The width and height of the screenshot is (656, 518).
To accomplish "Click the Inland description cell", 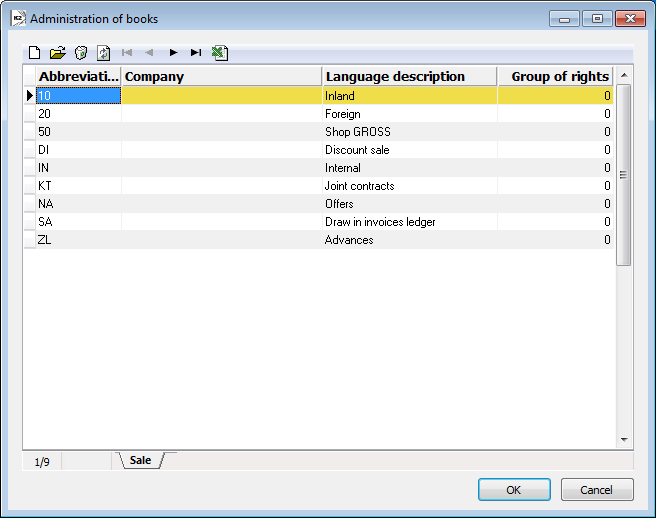I will point(410,96).
